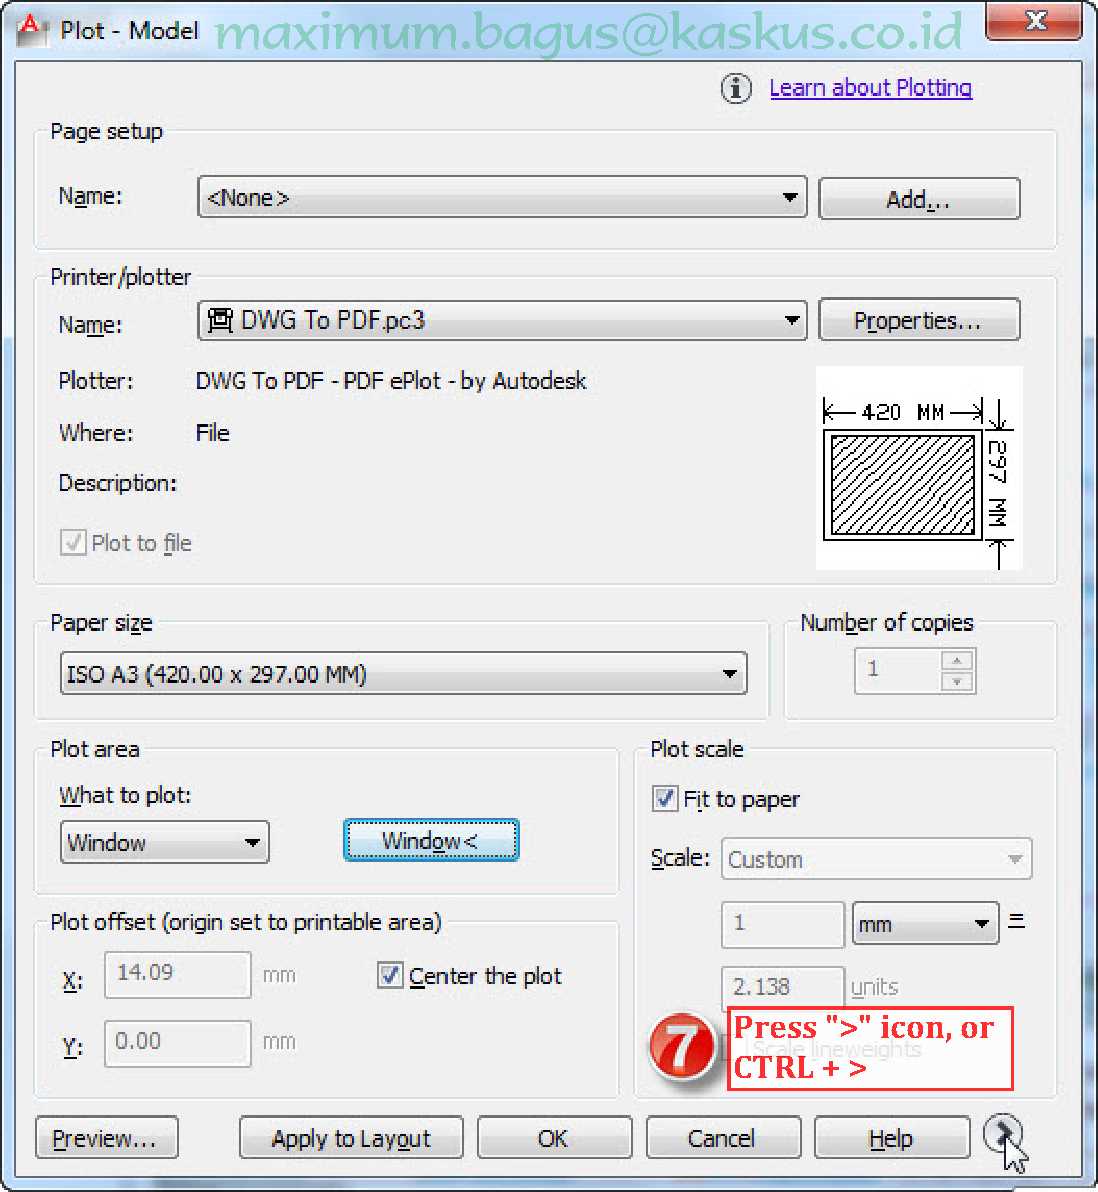Click the info icon beside Learn about Plotting
Screen dimensions: 1098x1192
tap(736, 89)
